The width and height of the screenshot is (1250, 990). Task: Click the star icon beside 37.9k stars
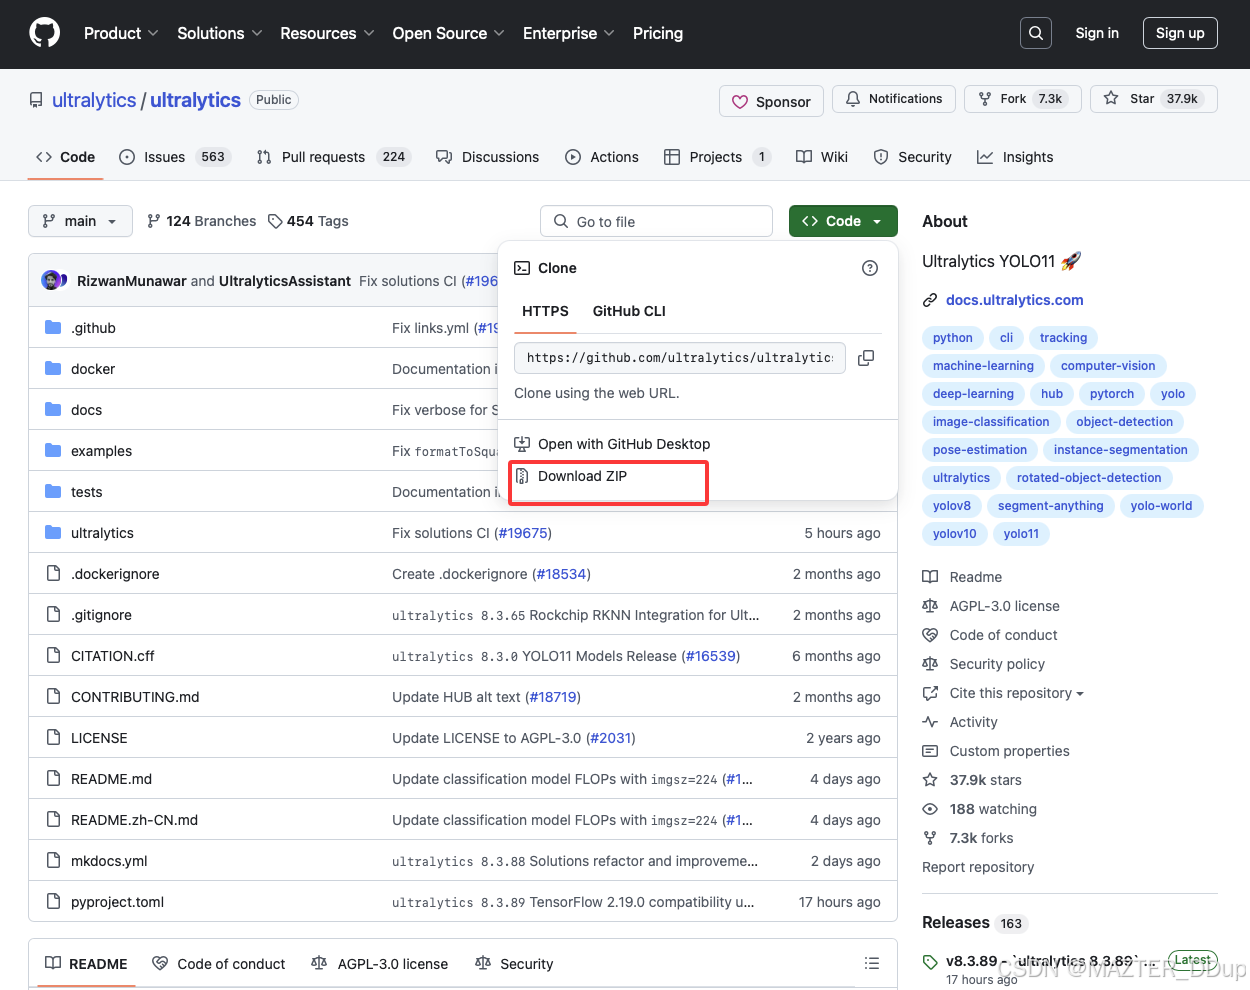point(930,780)
